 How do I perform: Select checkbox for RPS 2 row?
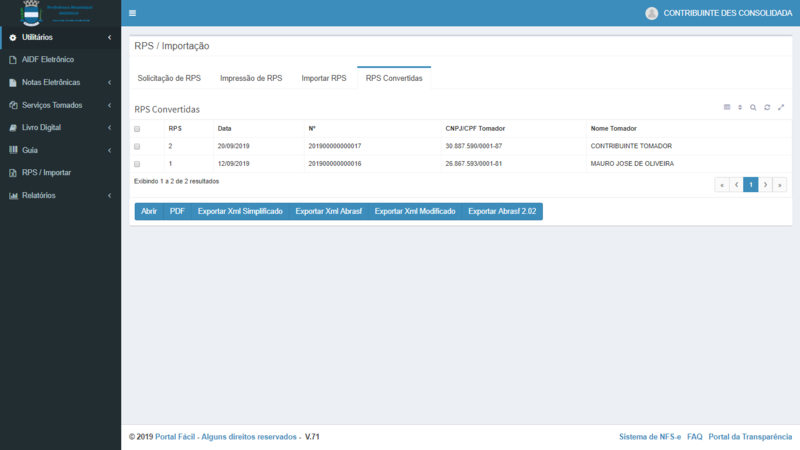[137, 146]
